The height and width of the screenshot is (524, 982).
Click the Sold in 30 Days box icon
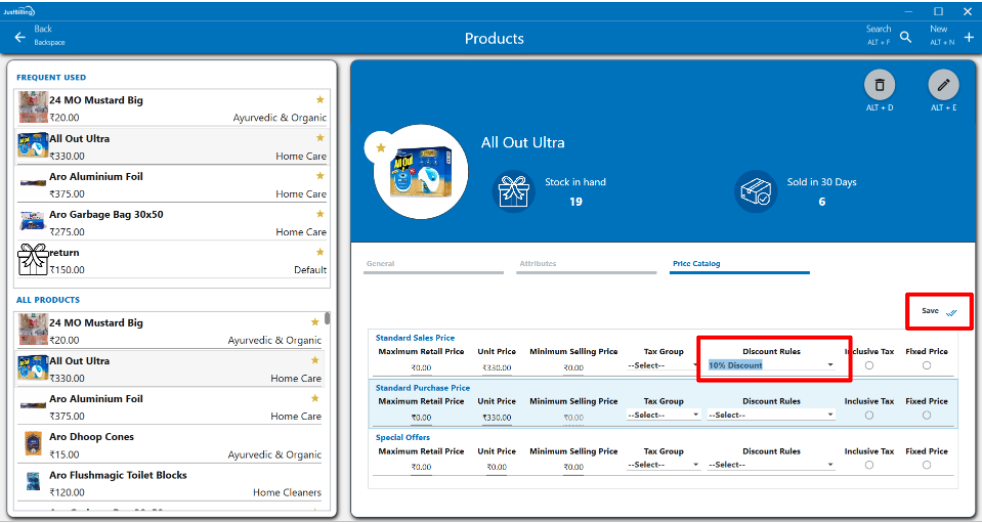tap(755, 191)
